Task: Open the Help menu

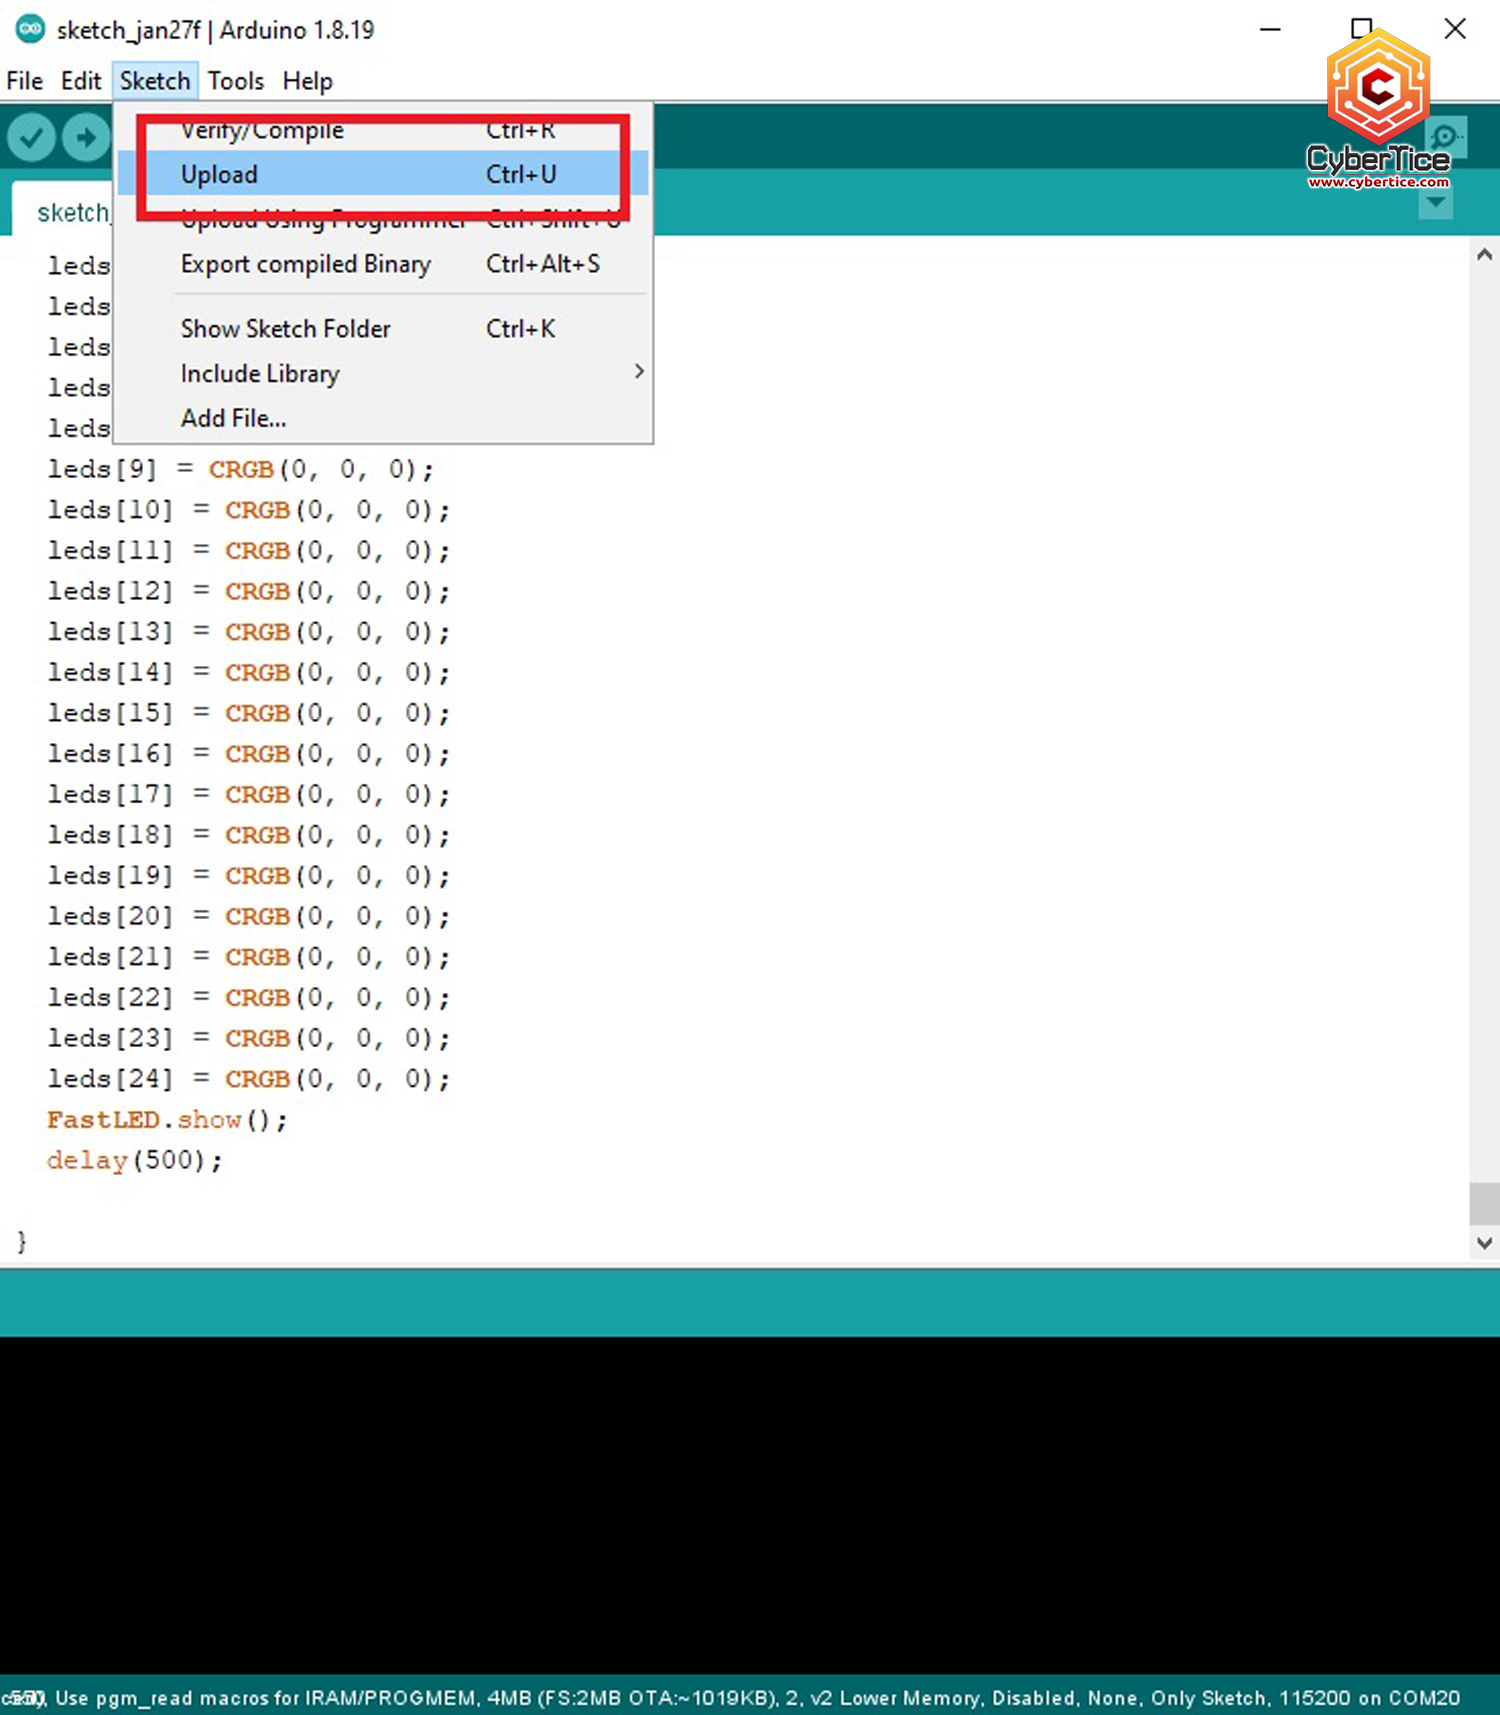Action: coord(307,81)
